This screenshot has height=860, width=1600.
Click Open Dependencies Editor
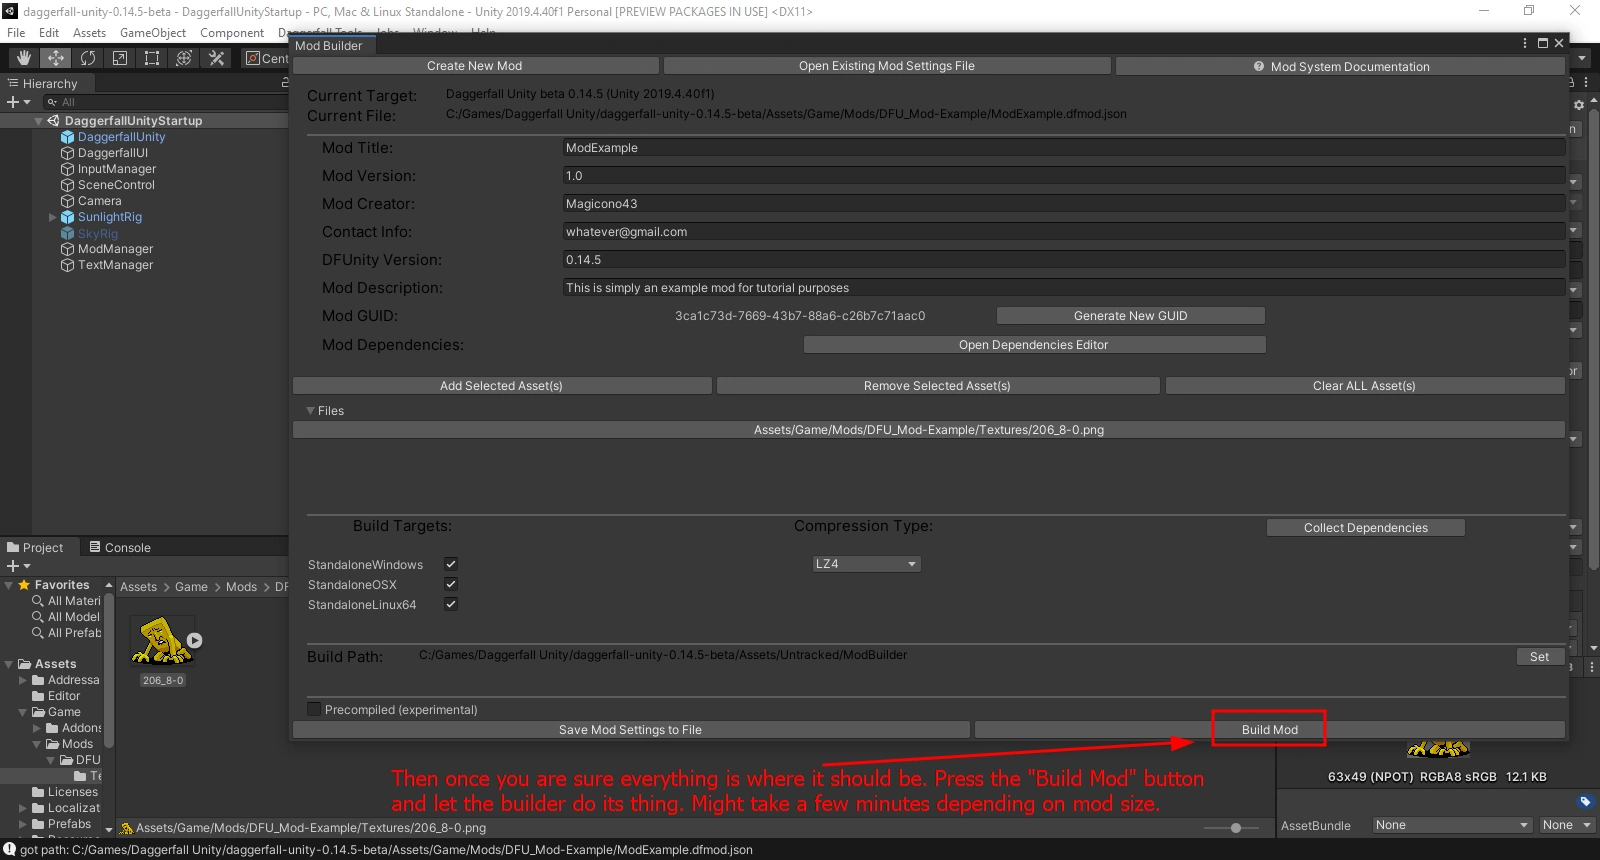(x=1034, y=345)
